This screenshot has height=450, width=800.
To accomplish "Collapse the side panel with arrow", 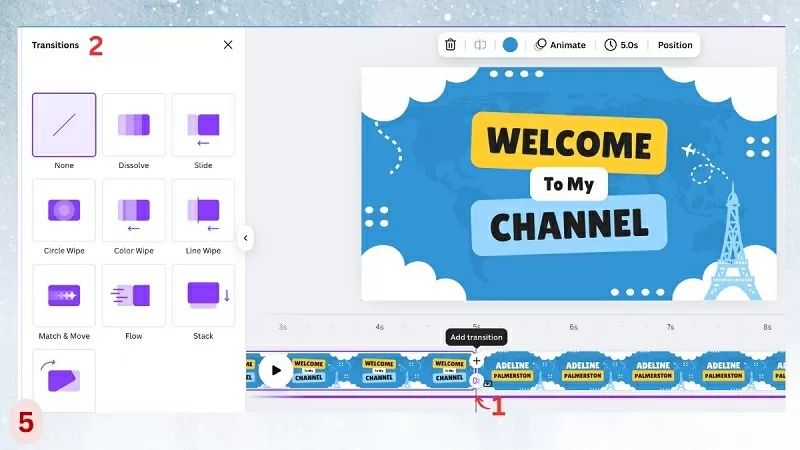I will 245,238.
